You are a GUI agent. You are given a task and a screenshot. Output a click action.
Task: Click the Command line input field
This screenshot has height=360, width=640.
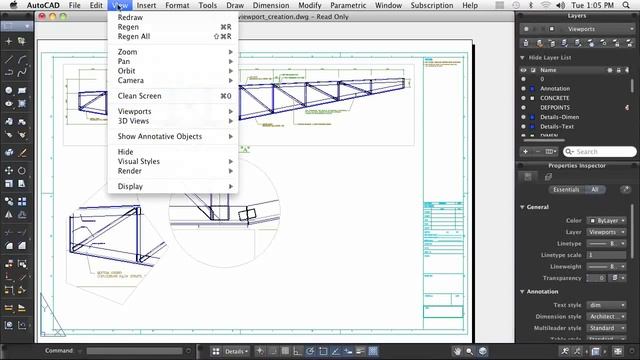click(134, 351)
